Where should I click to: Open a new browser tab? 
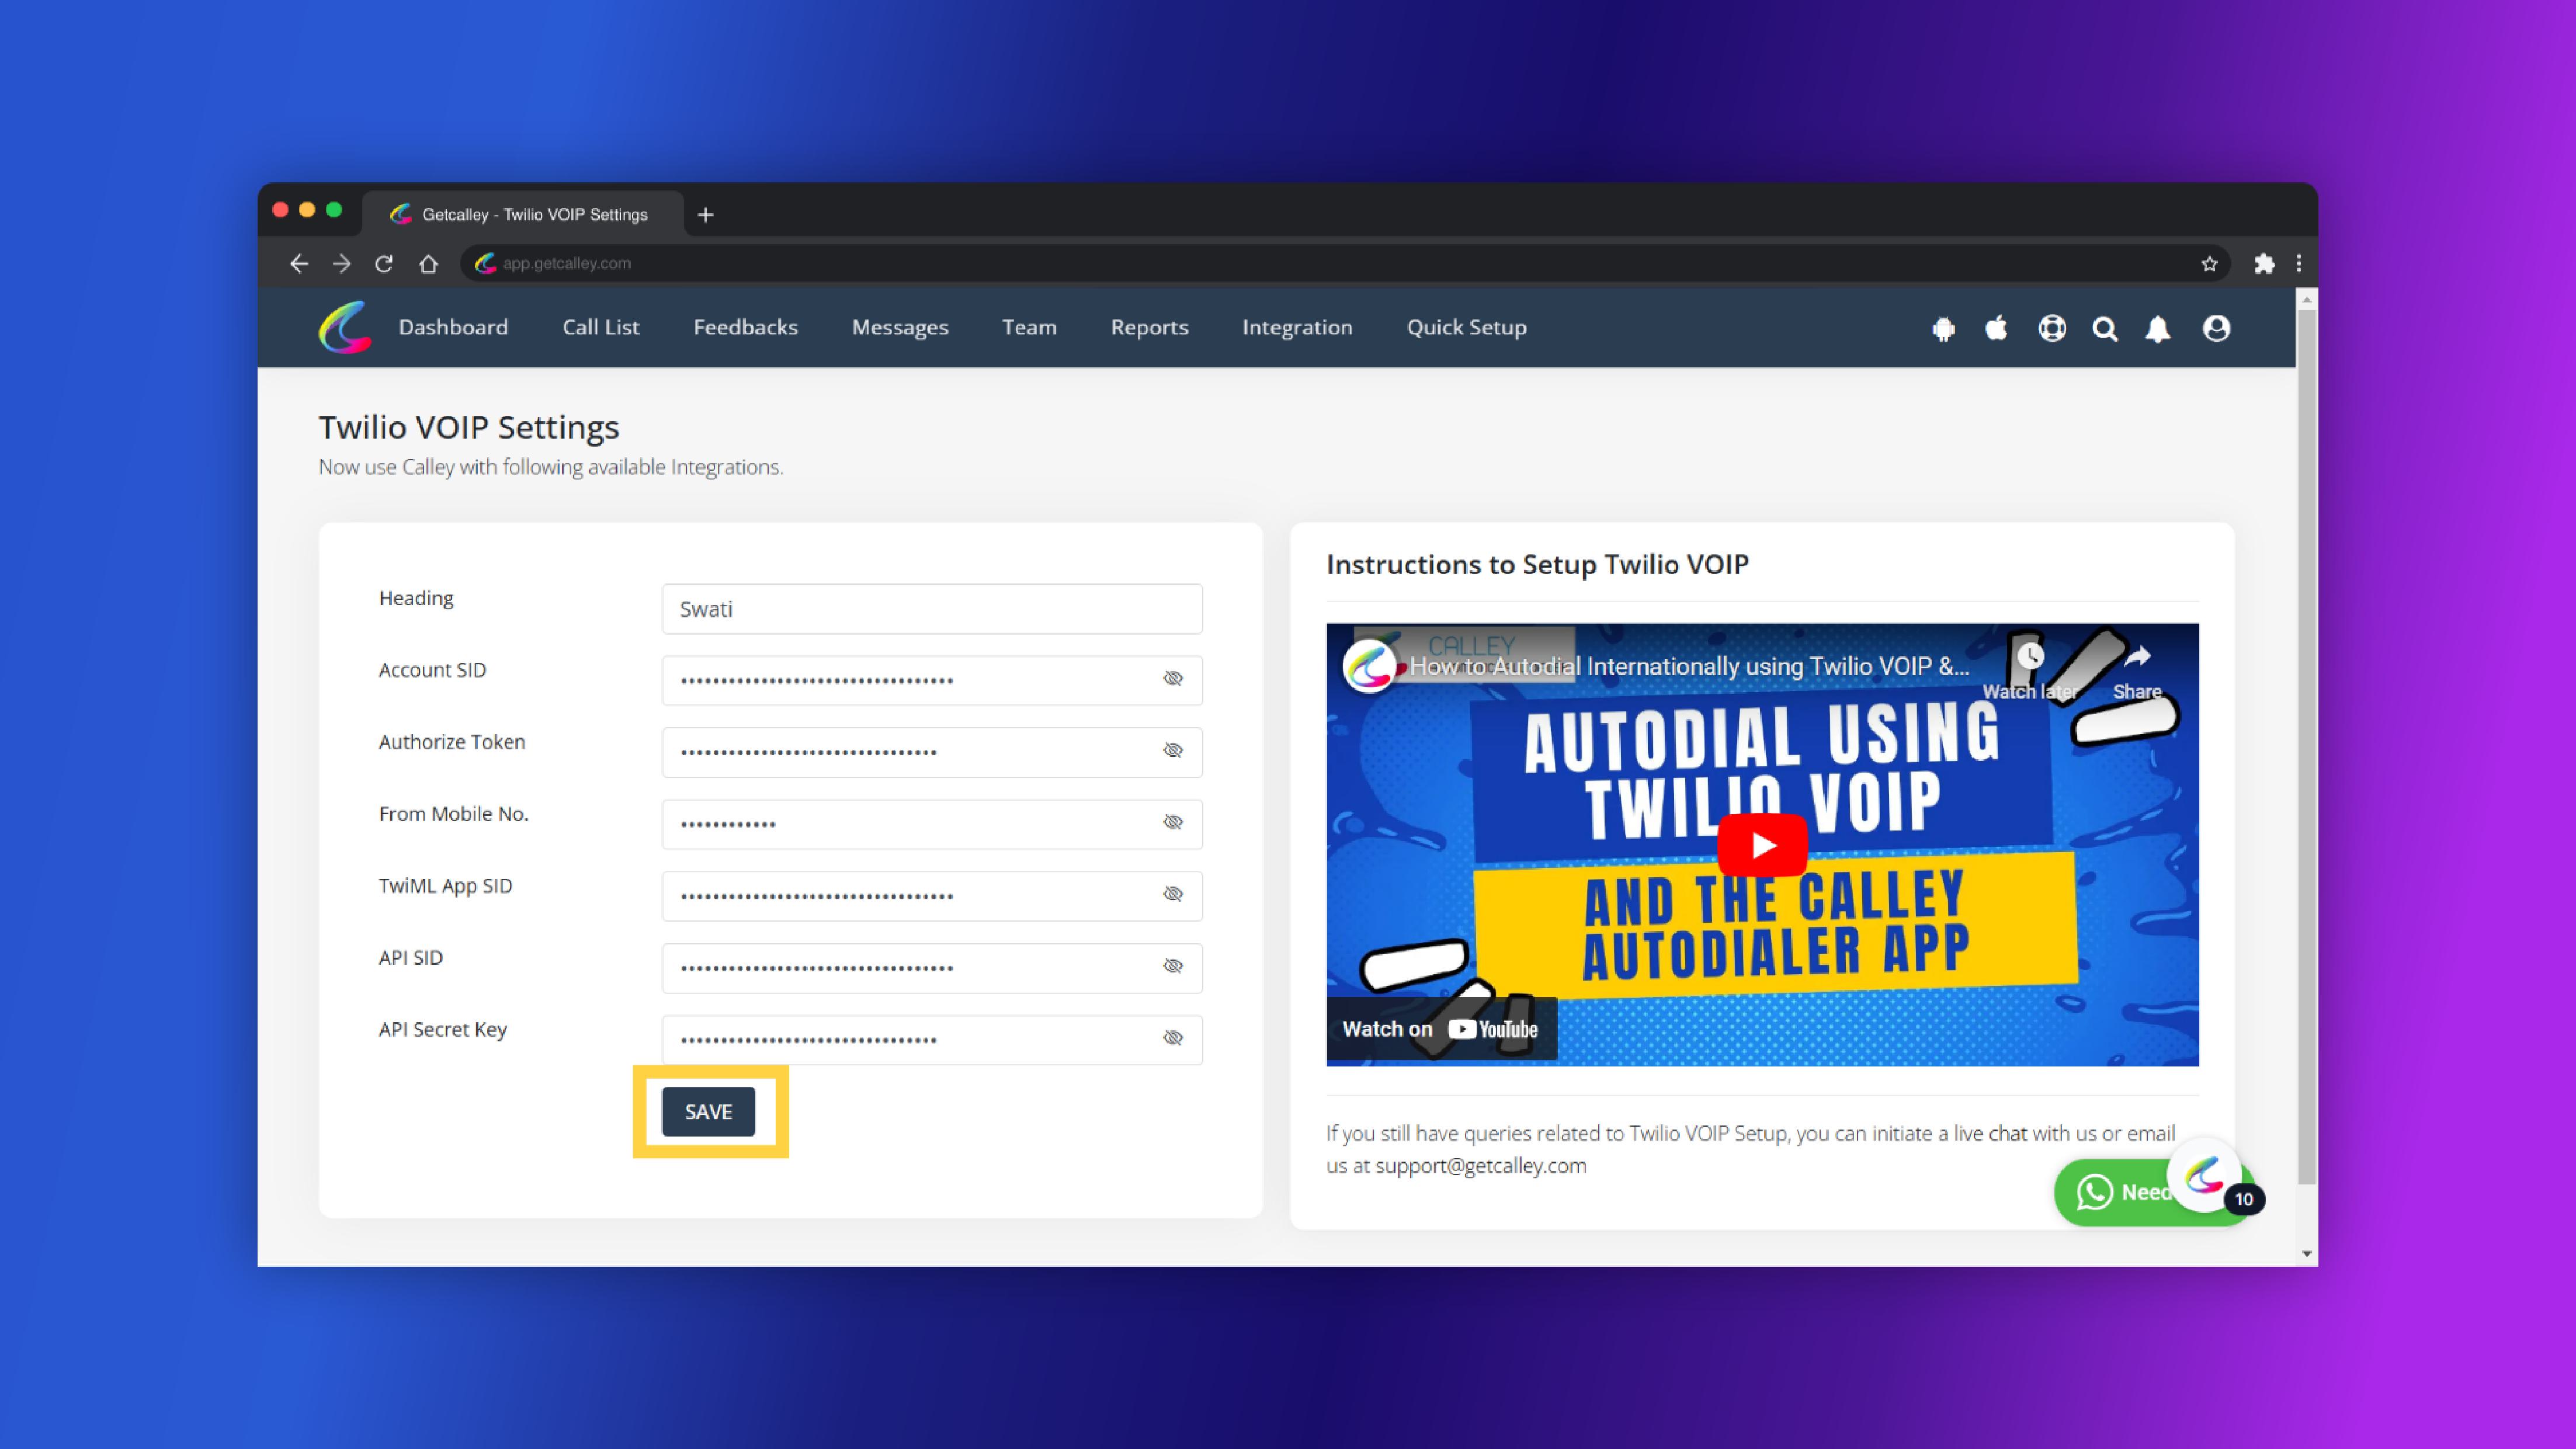(x=705, y=214)
